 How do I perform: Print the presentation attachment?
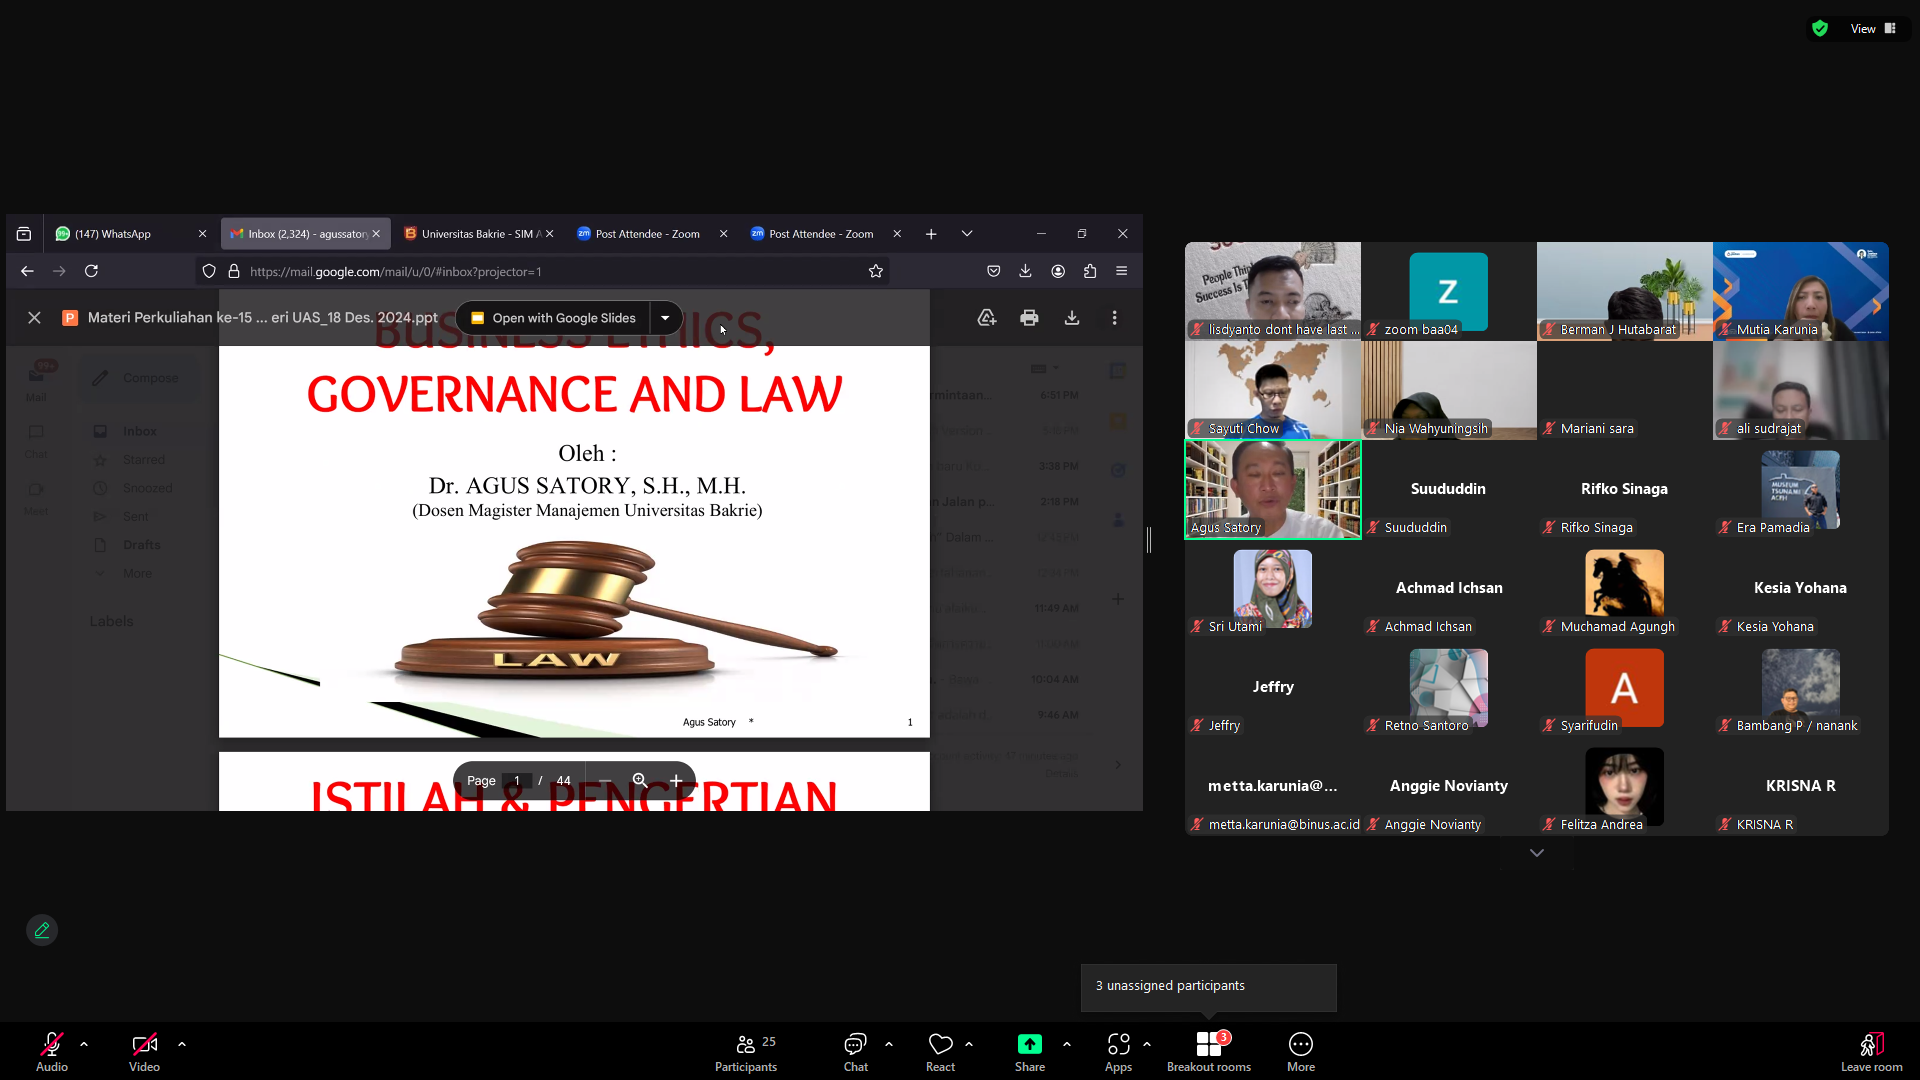(1029, 318)
